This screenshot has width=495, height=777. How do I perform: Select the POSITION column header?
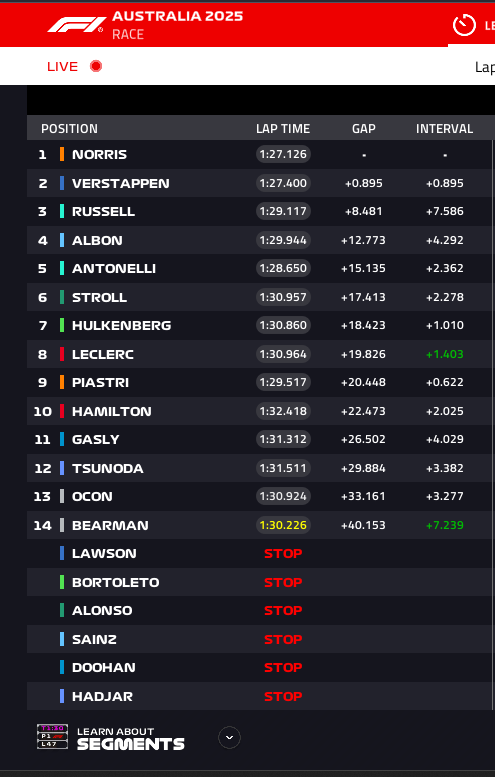[x=69, y=129]
